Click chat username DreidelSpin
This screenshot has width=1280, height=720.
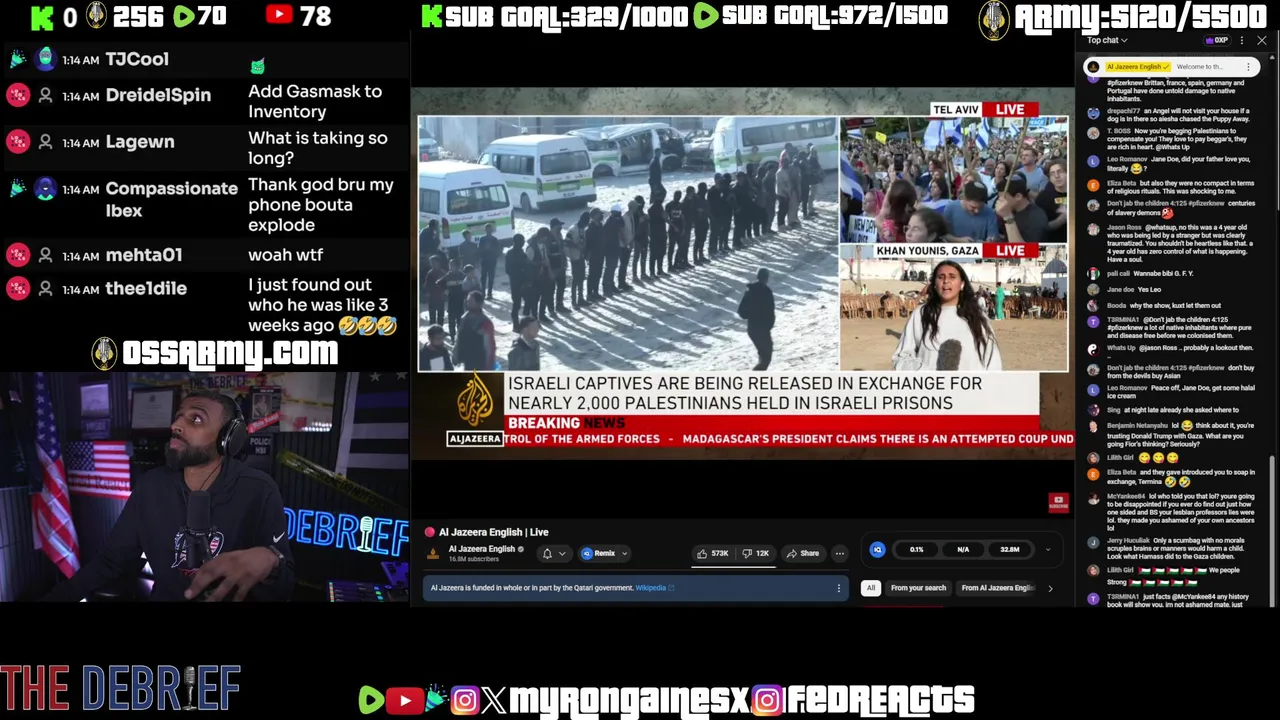(x=158, y=95)
